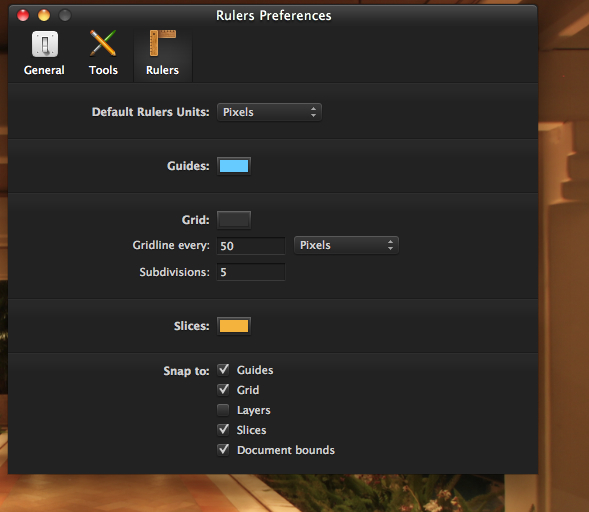Open Gridline every units Pixels dropdown
589x512 pixels.
pos(346,245)
